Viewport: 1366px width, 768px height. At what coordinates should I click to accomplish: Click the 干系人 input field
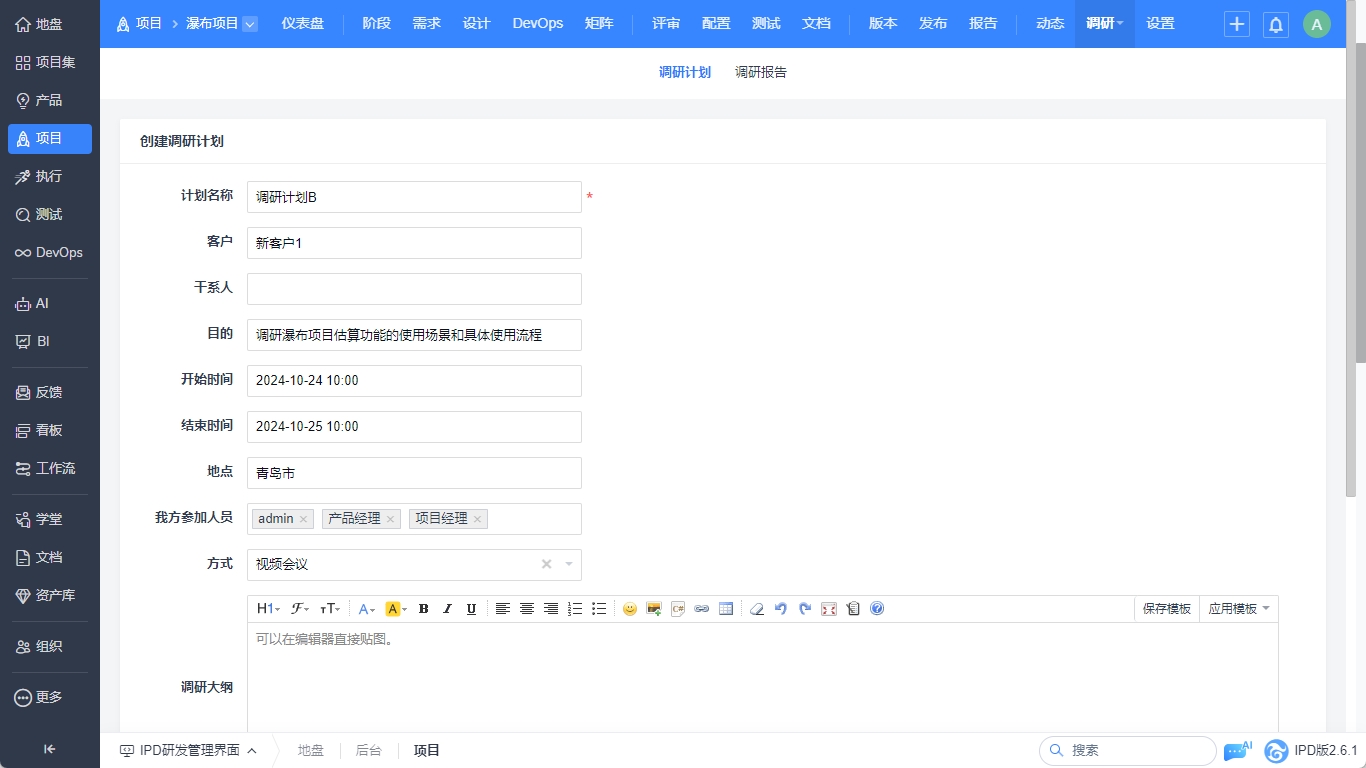[x=414, y=289]
